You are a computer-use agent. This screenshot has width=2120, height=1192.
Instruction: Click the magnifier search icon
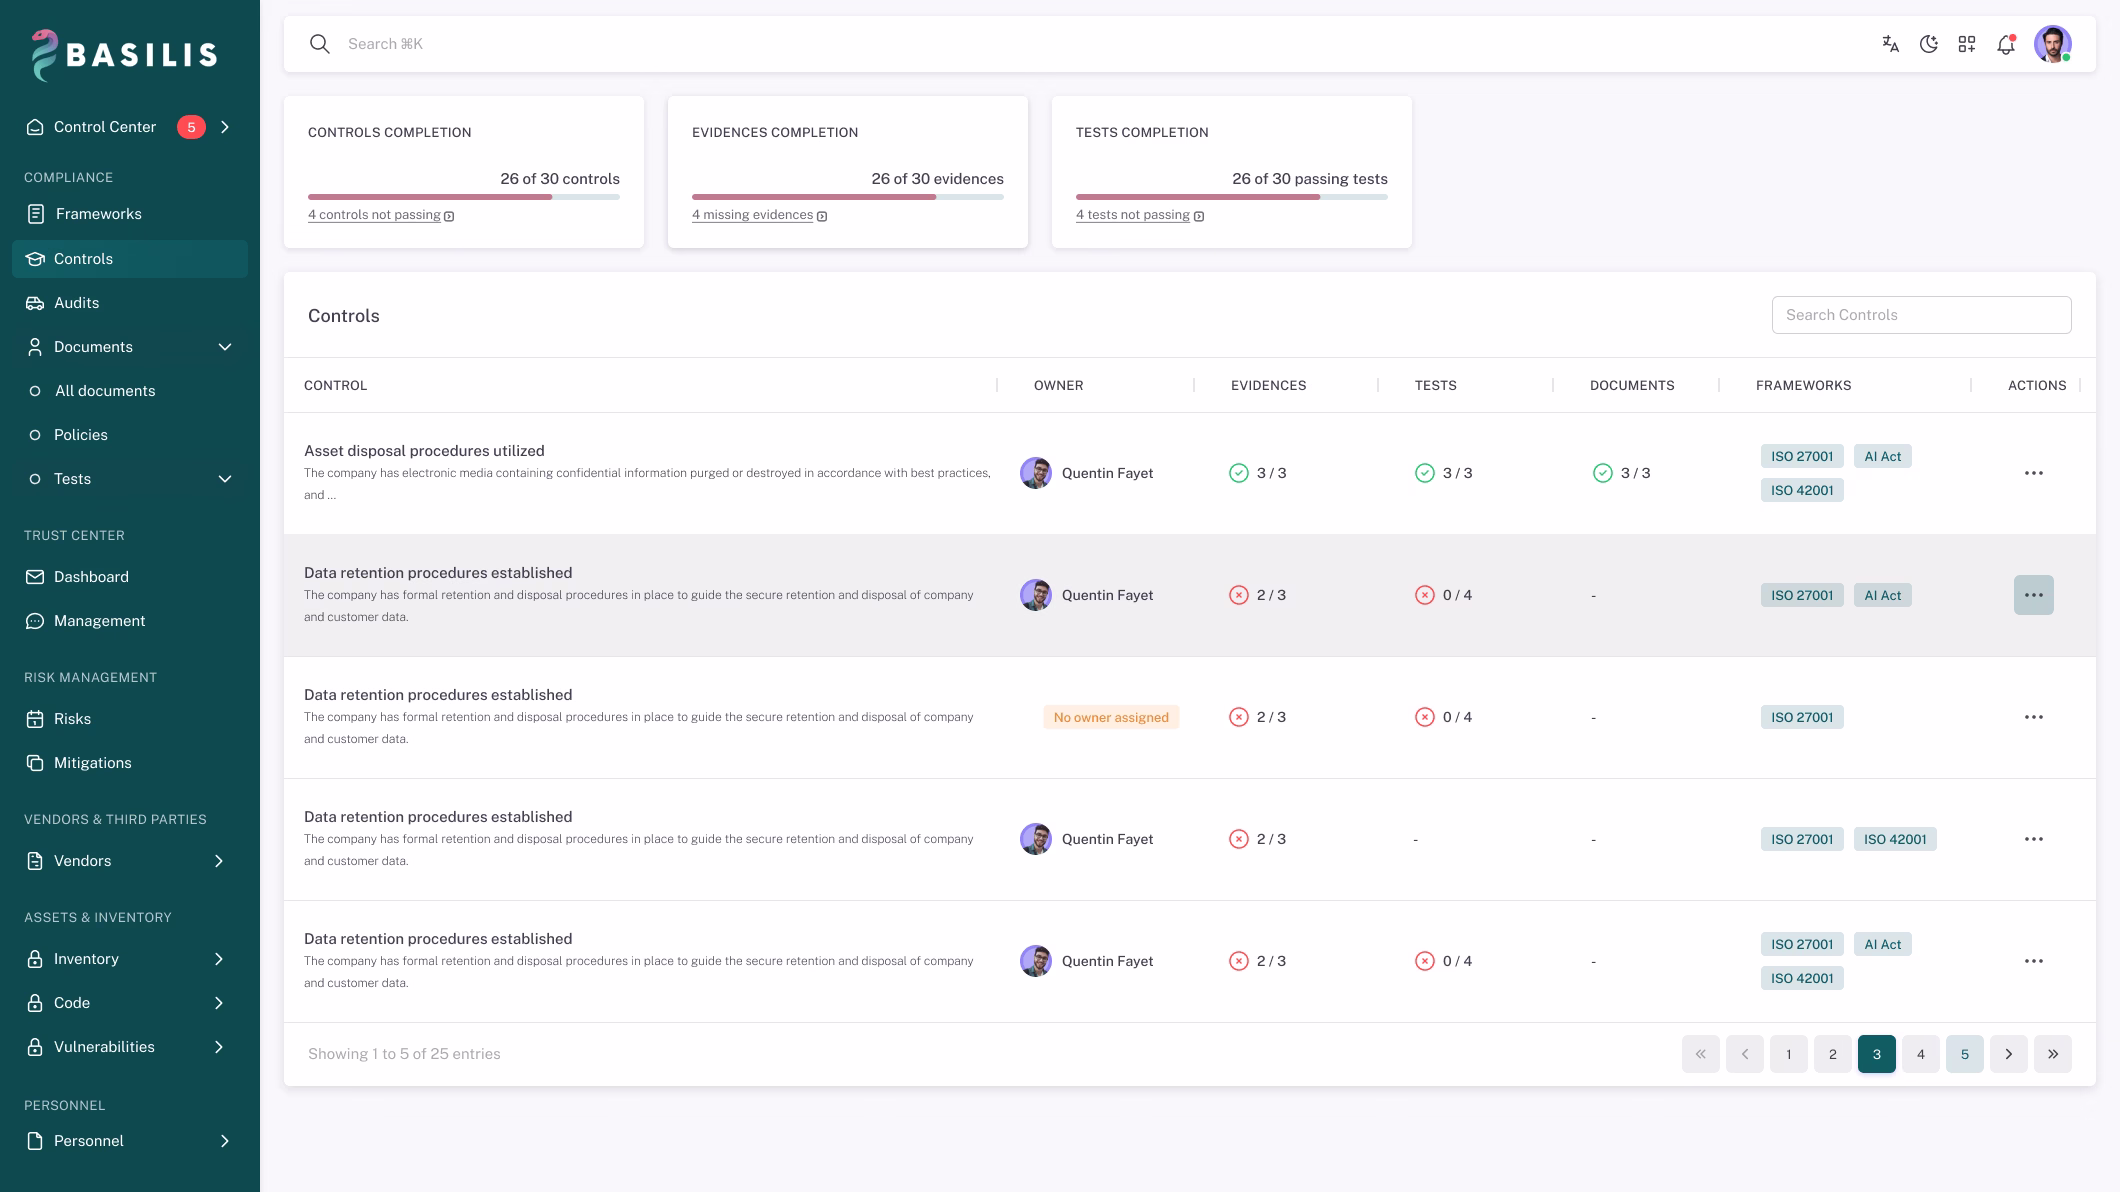(320, 44)
